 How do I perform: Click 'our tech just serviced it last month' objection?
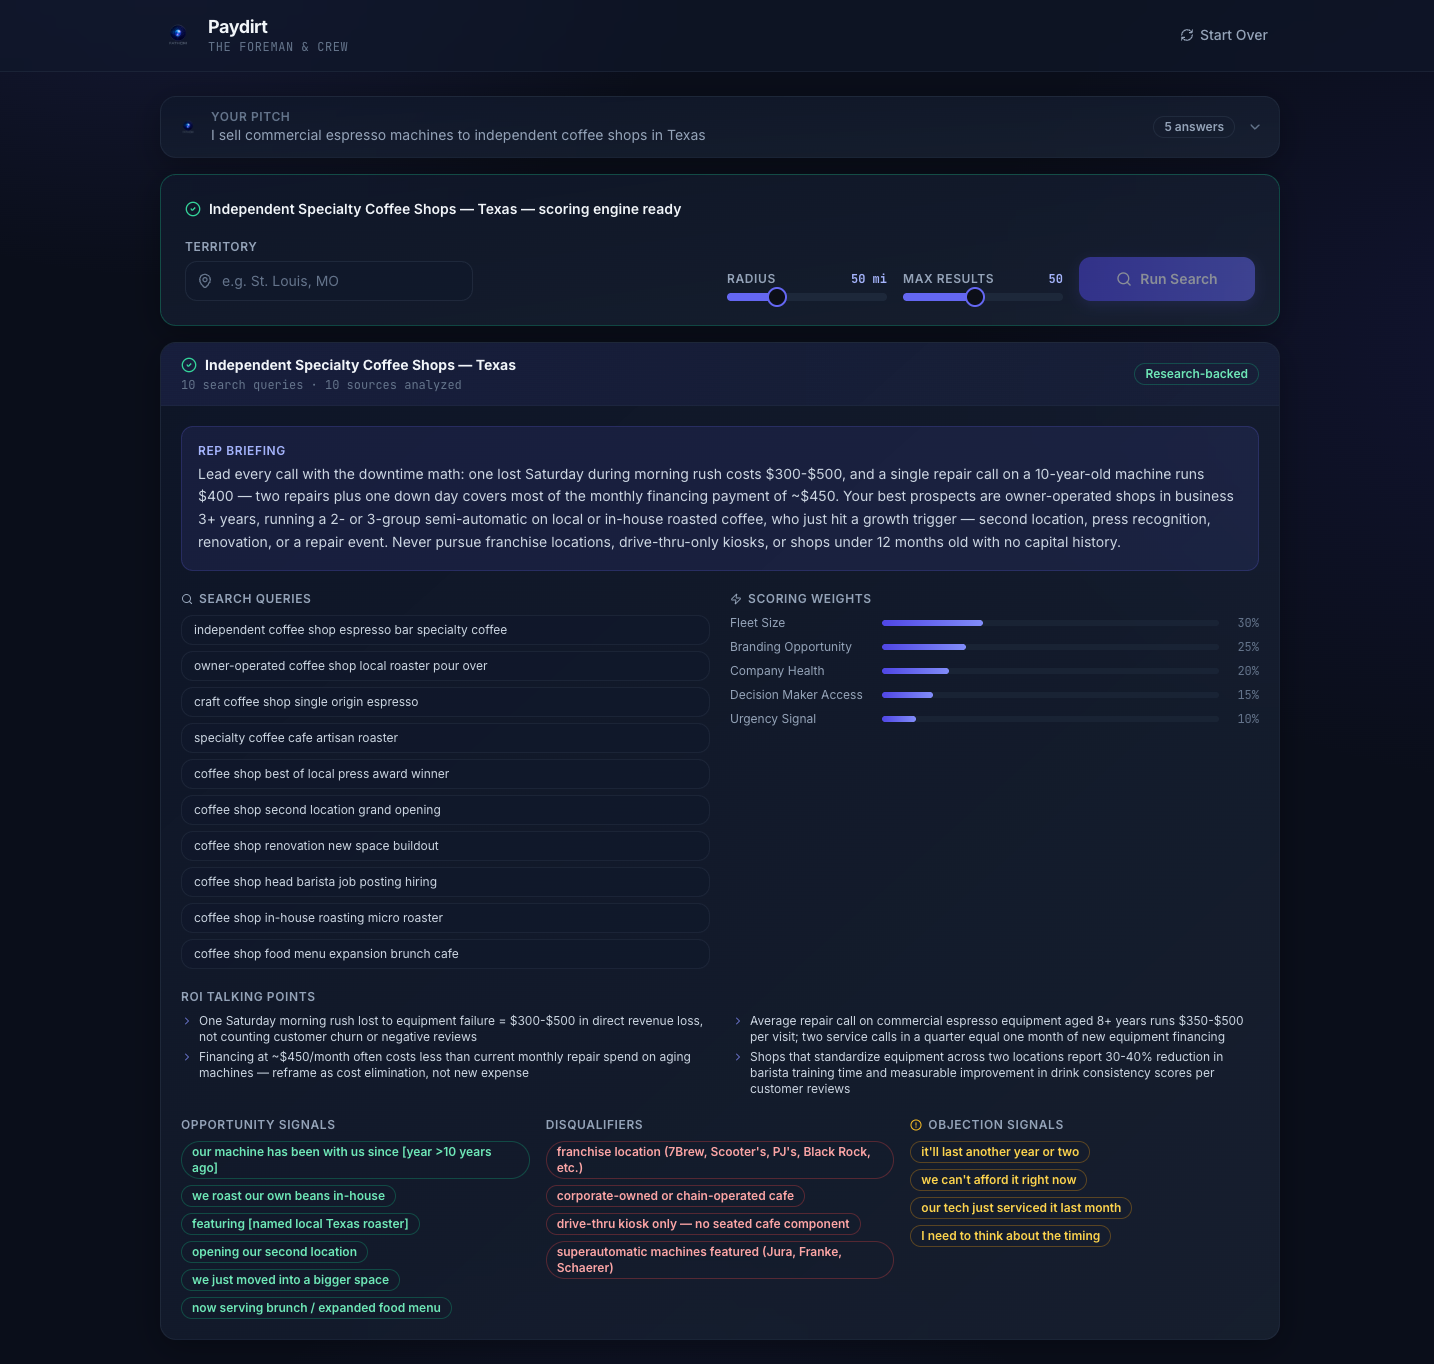(1021, 1208)
